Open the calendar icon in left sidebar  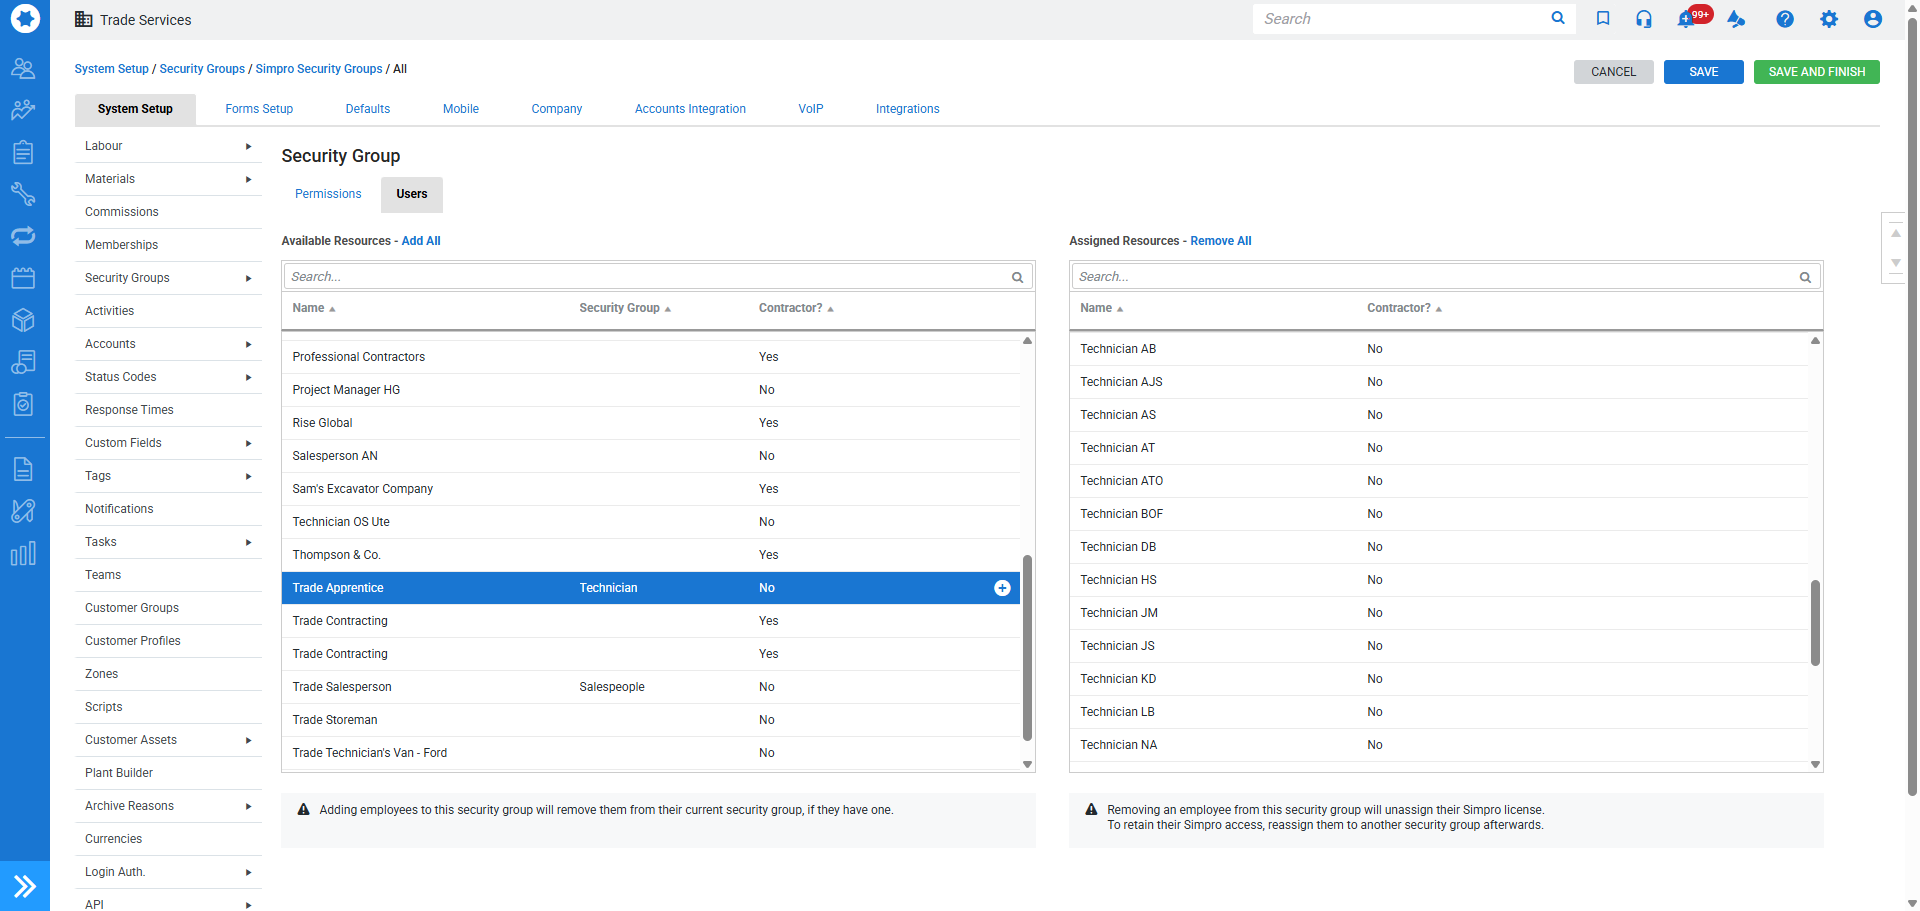(x=23, y=278)
